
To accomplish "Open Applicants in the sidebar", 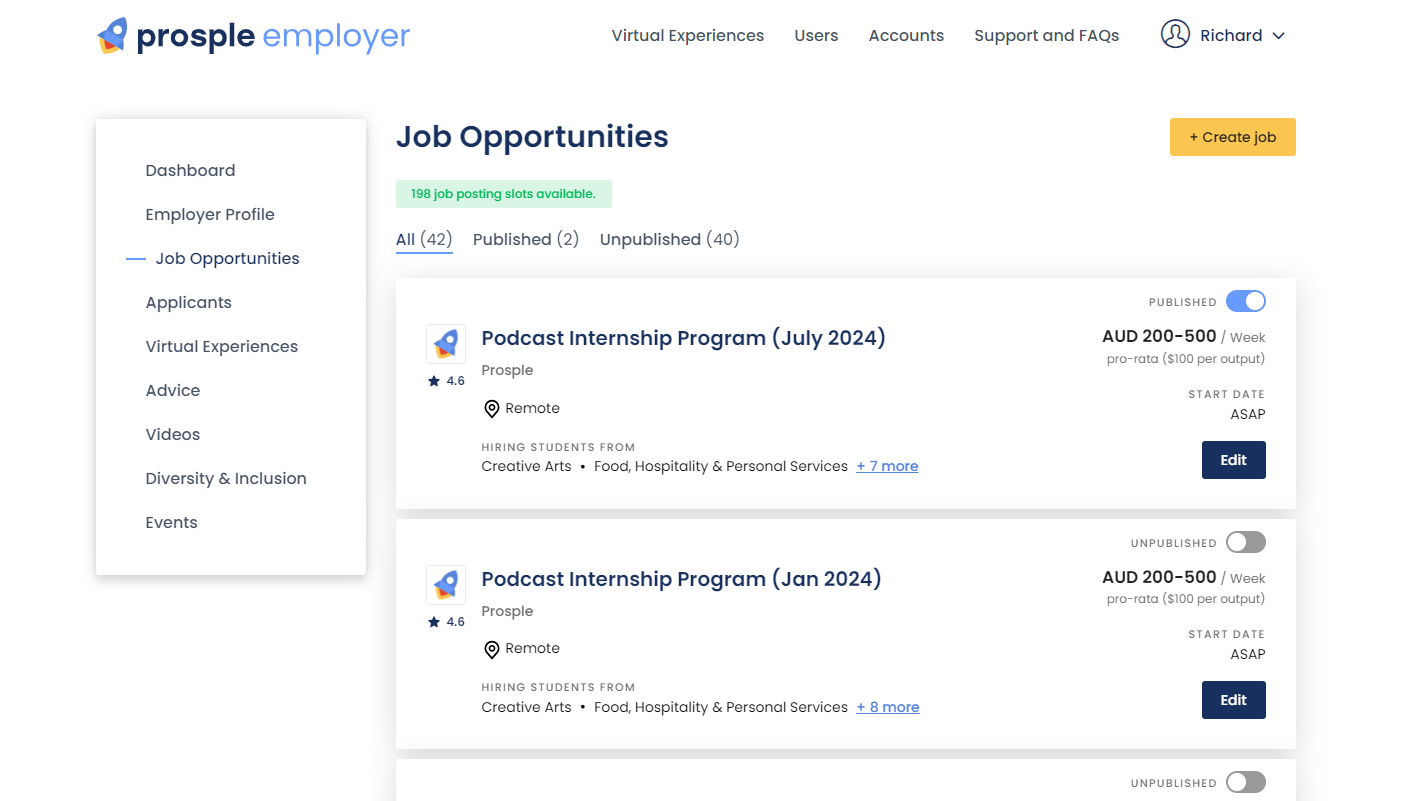I will tap(188, 302).
